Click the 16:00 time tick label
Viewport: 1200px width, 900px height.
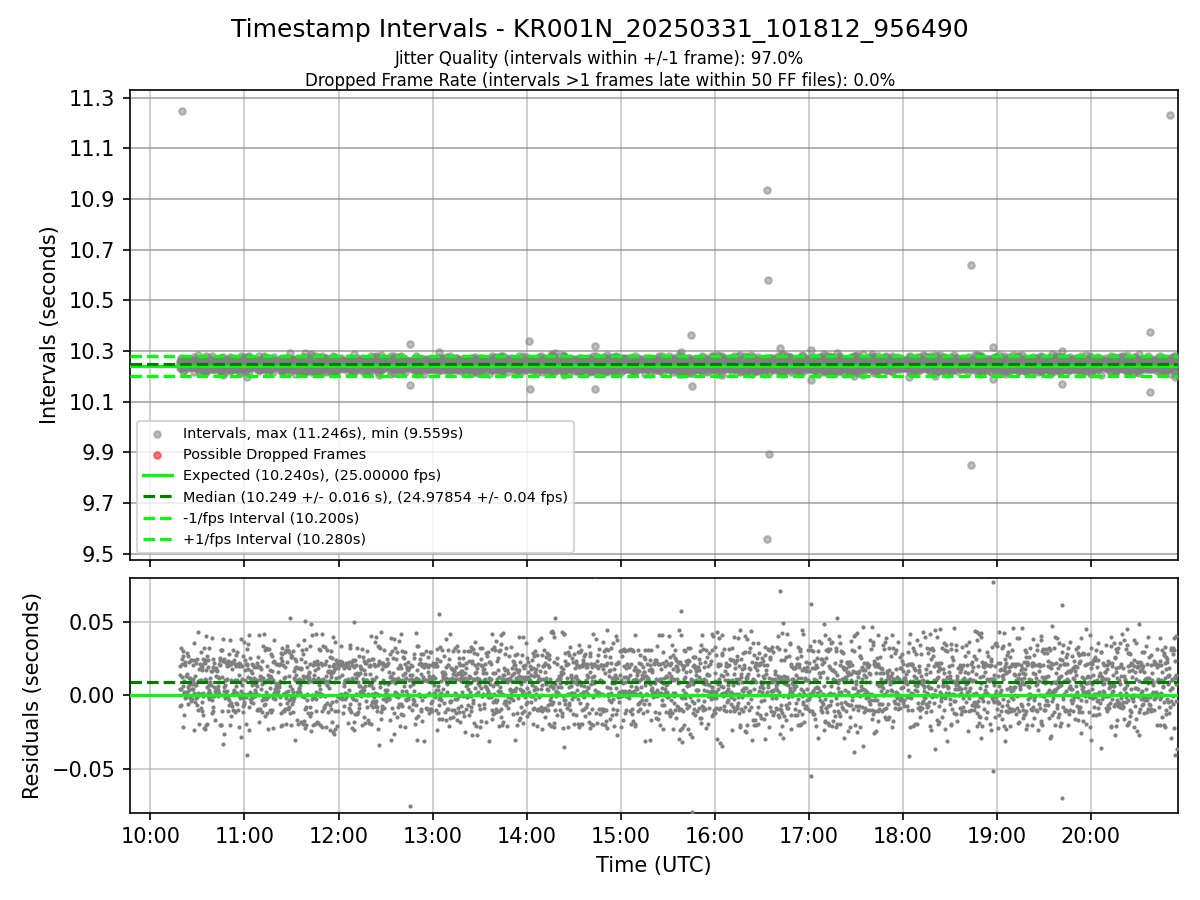[x=714, y=835]
